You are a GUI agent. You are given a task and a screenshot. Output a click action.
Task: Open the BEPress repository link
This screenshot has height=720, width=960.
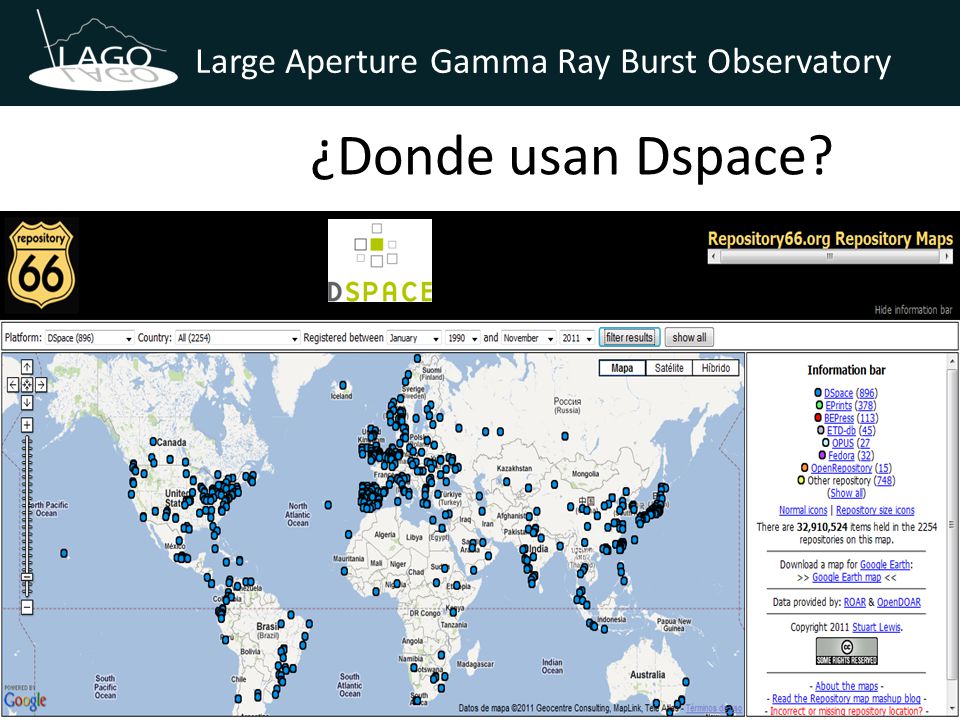(839, 418)
